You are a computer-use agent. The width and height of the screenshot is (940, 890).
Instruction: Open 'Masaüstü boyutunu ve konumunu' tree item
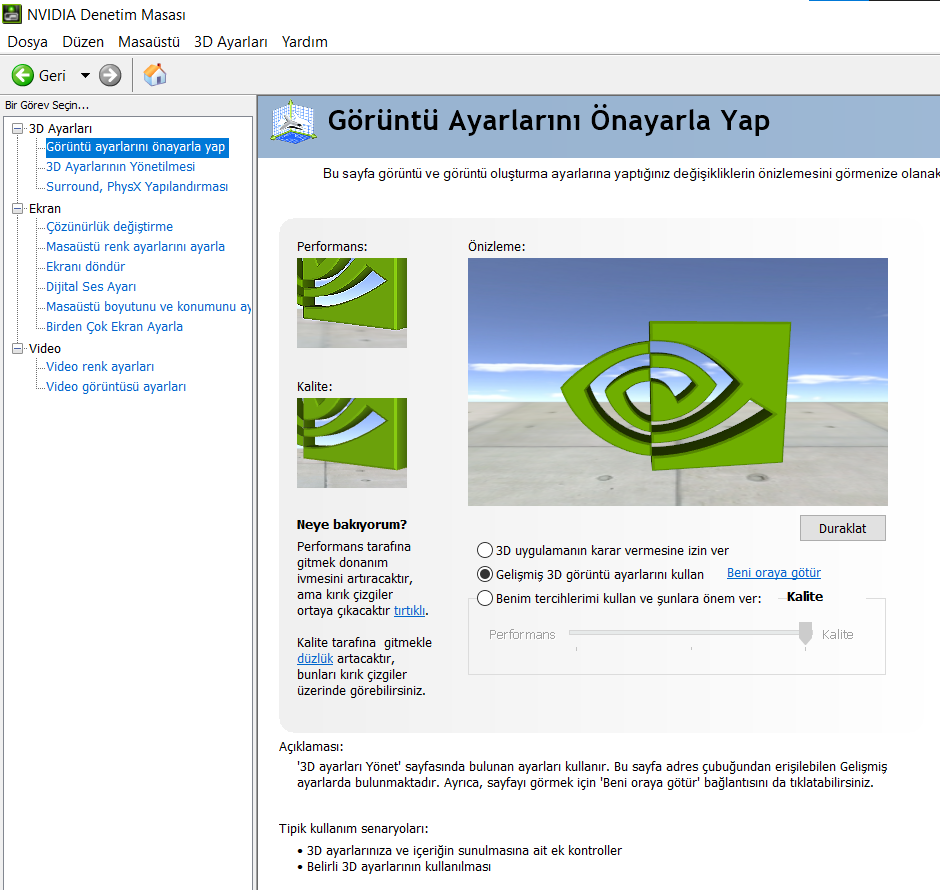[149, 306]
